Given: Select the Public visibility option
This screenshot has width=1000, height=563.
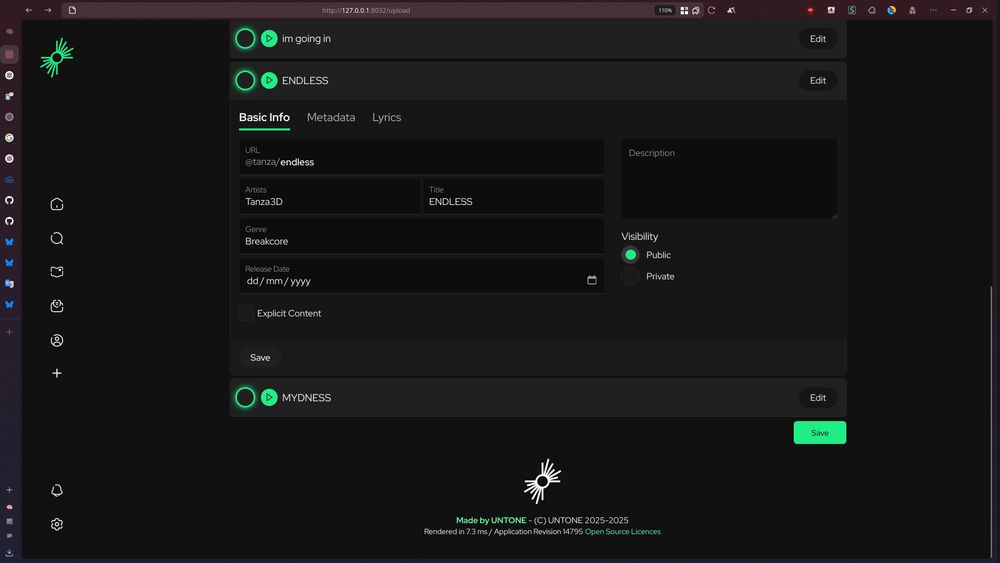Looking at the screenshot, I should (630, 255).
